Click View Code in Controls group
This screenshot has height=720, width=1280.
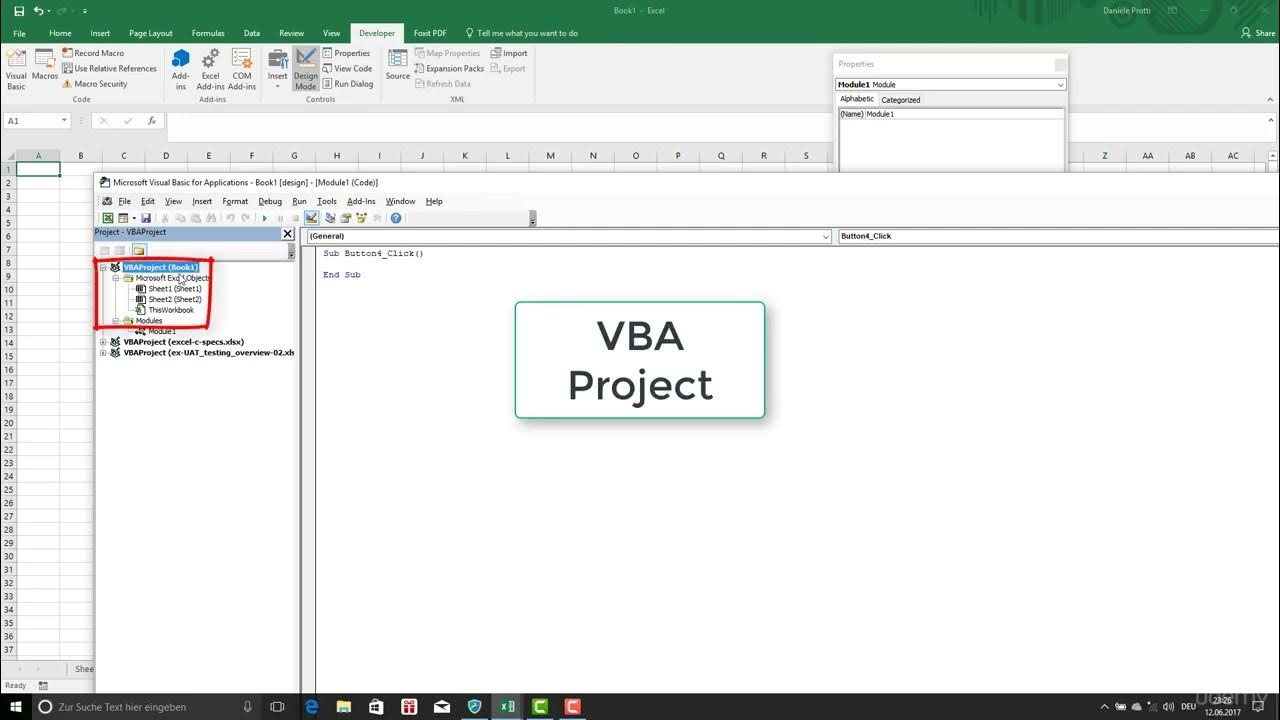click(347, 69)
